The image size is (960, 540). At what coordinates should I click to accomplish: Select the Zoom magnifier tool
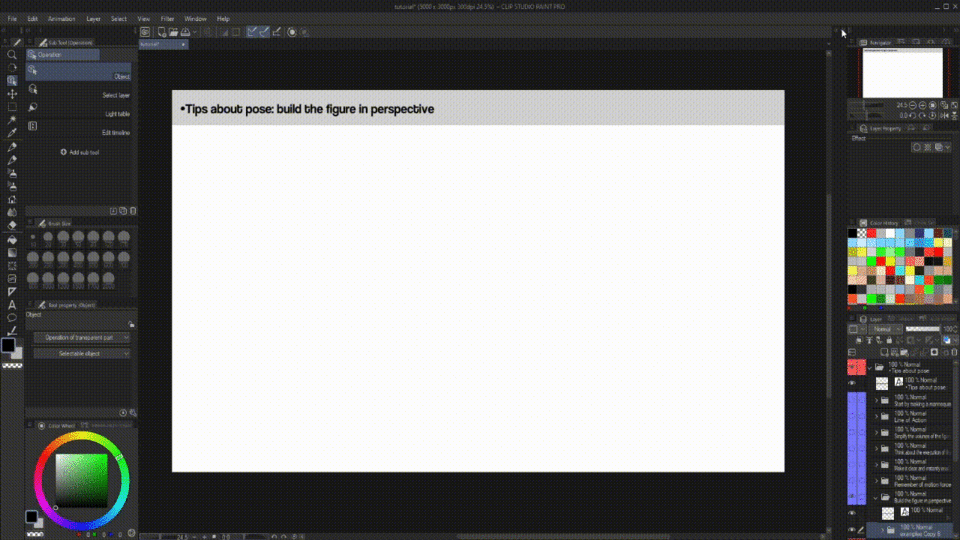tap(12, 54)
